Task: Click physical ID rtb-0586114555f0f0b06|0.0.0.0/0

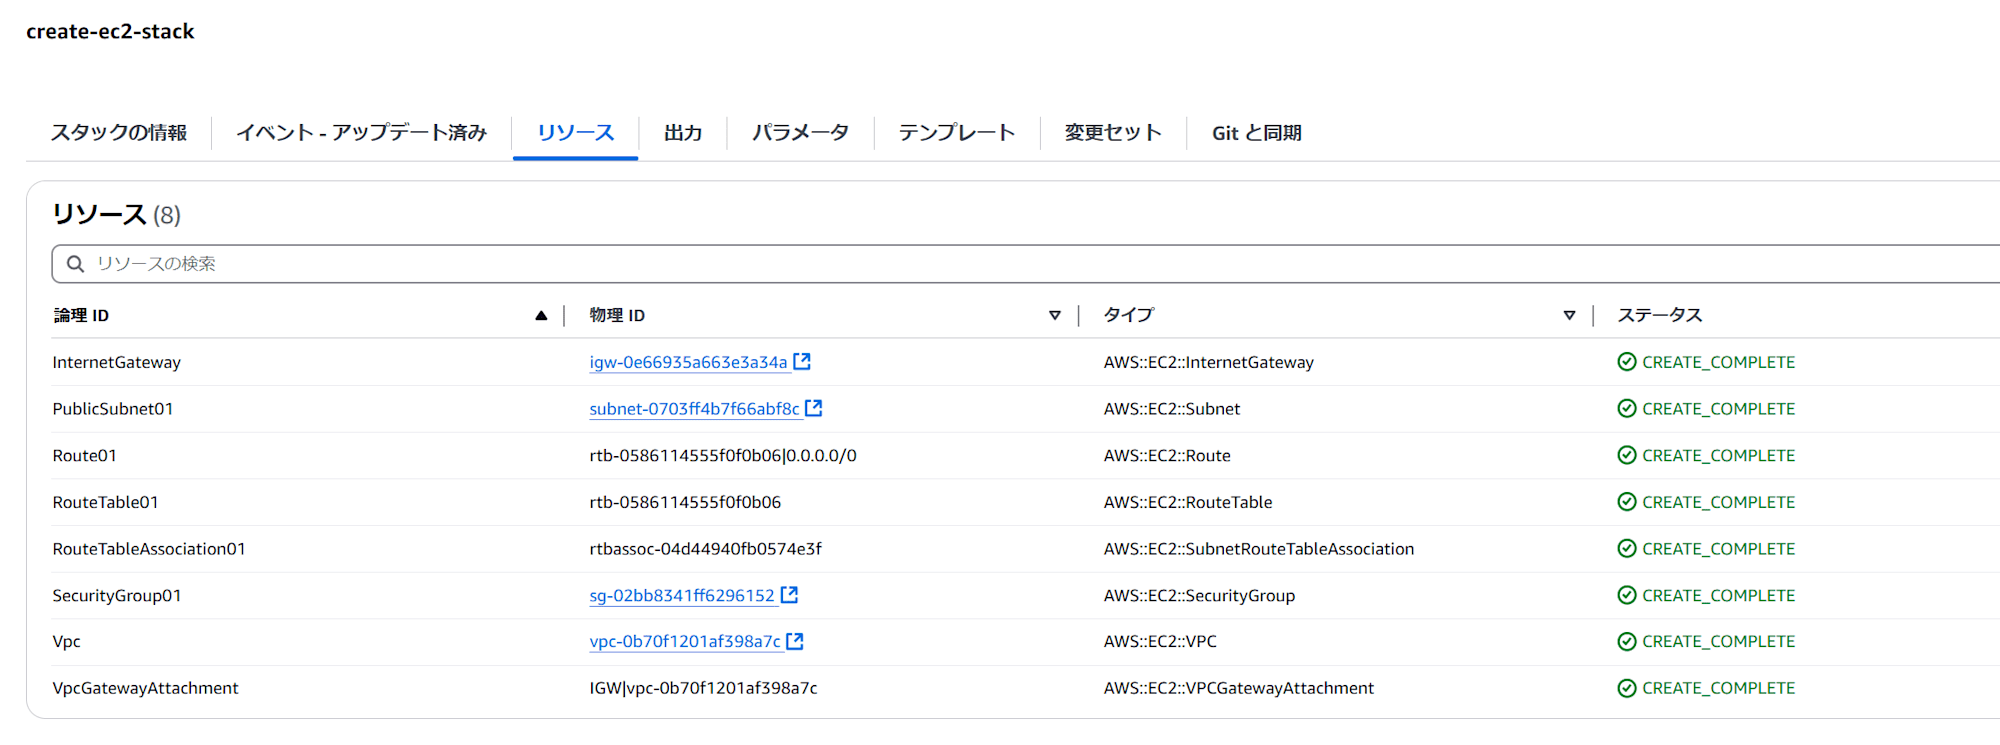Action: click(x=723, y=455)
